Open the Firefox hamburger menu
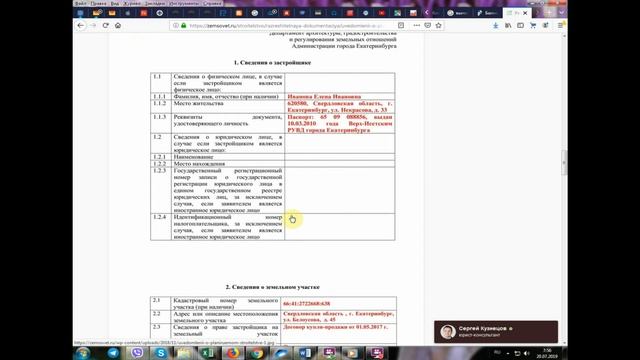This screenshot has height=360, width=640. point(561,25)
